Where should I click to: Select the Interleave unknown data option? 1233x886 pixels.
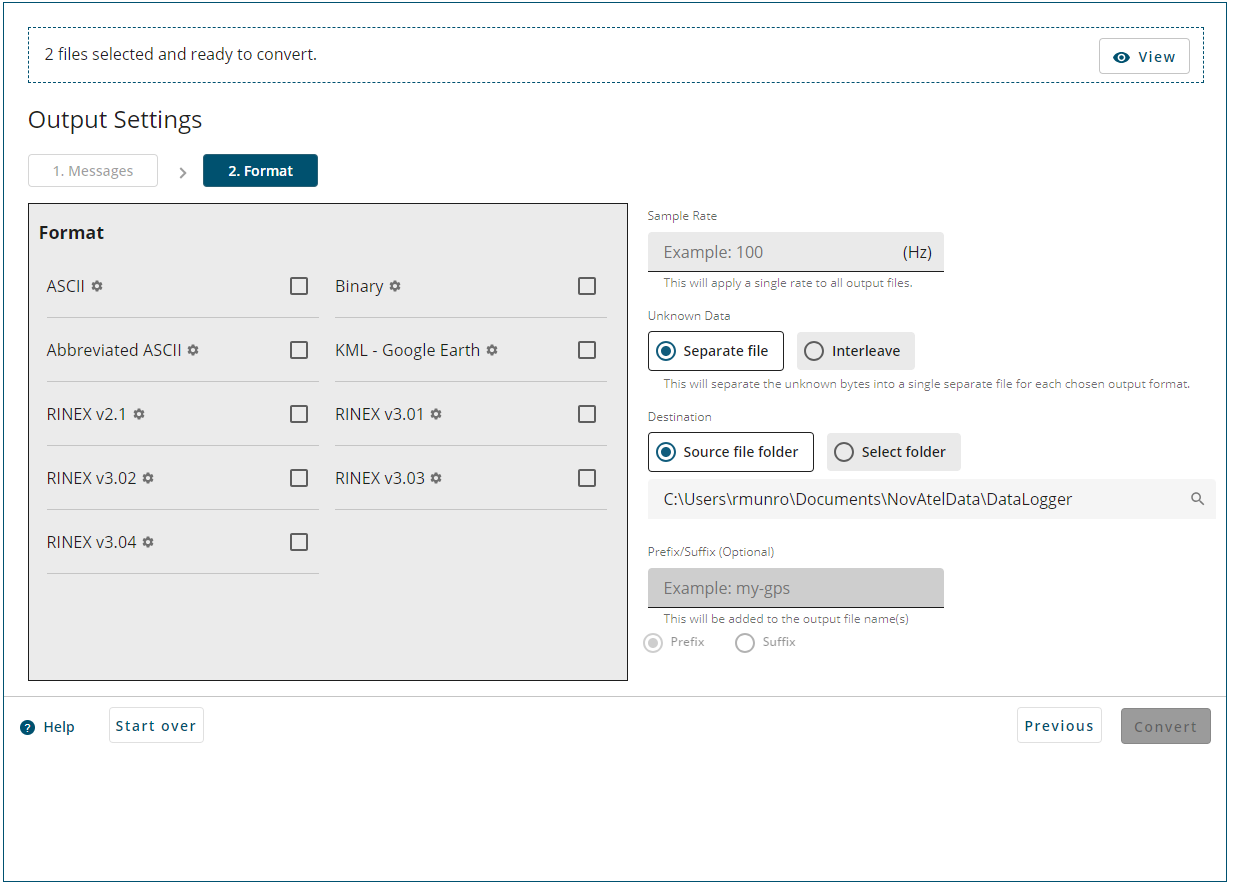point(855,351)
